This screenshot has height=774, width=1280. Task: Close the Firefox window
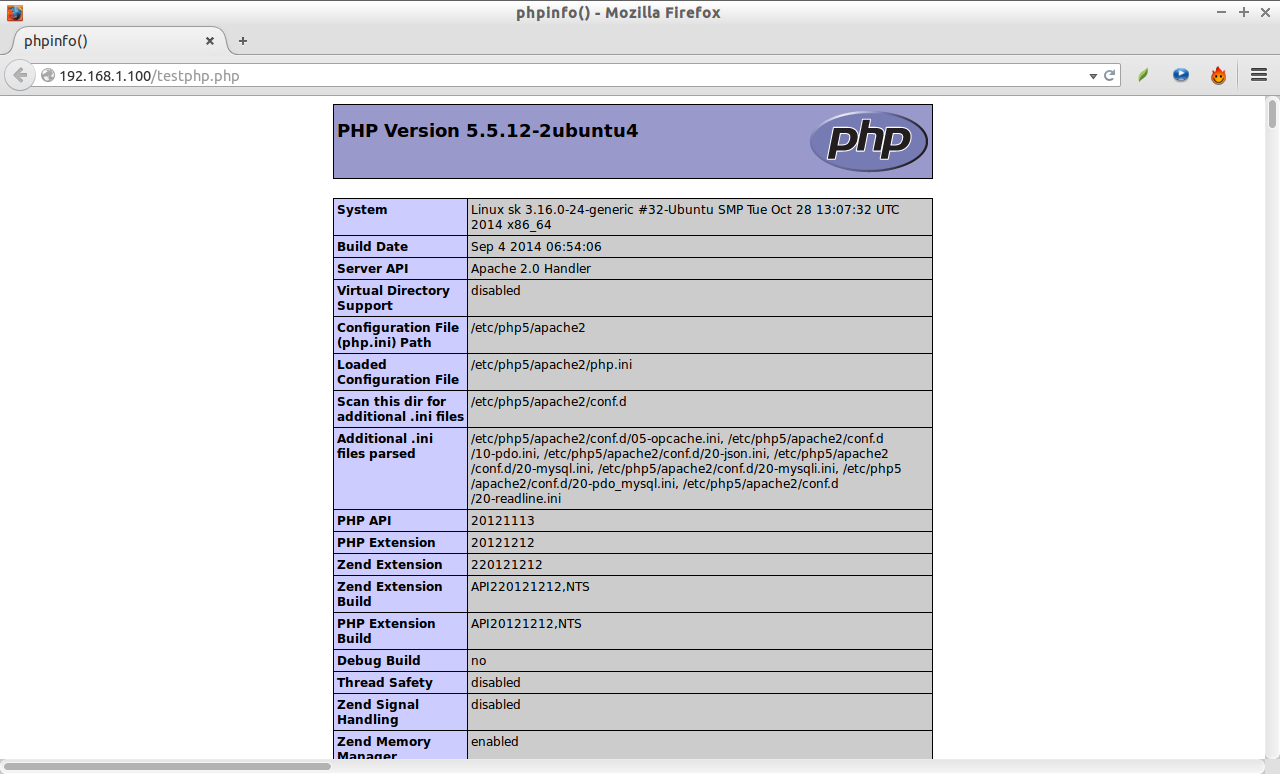click(x=1265, y=13)
